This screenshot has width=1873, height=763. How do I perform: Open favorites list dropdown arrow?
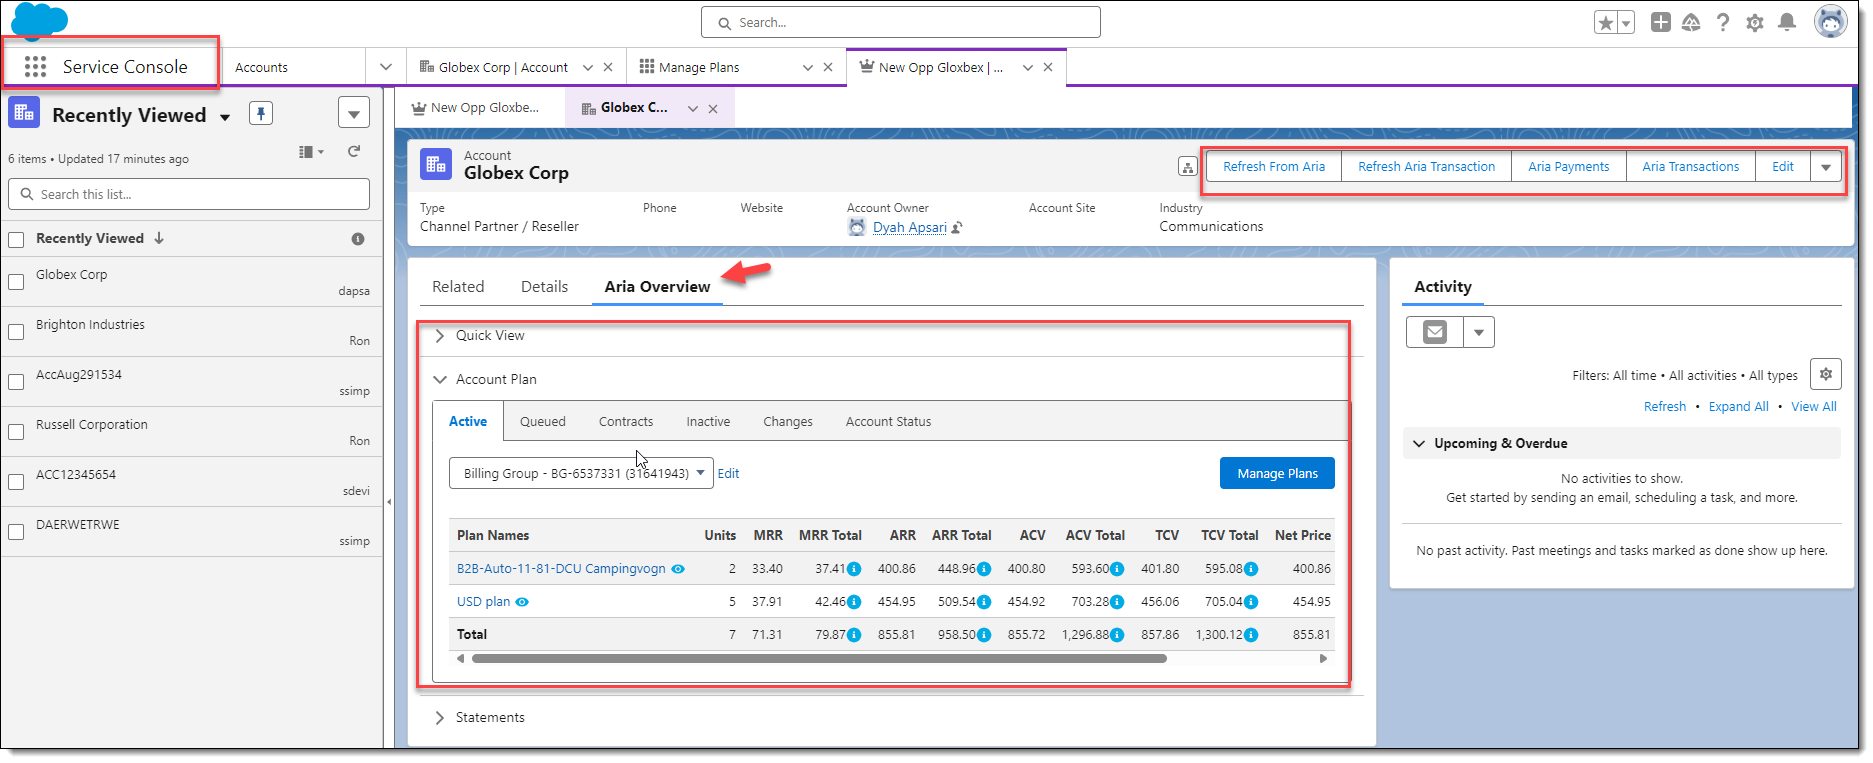click(x=1626, y=23)
